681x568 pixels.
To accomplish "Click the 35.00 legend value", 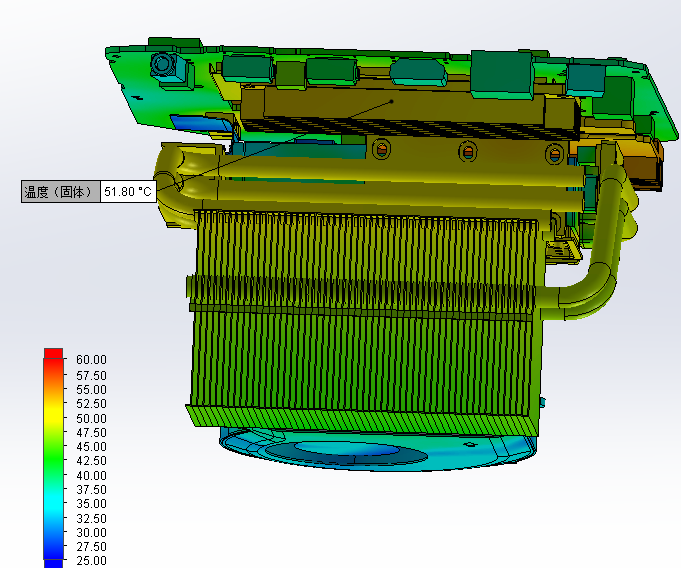I will (91, 503).
